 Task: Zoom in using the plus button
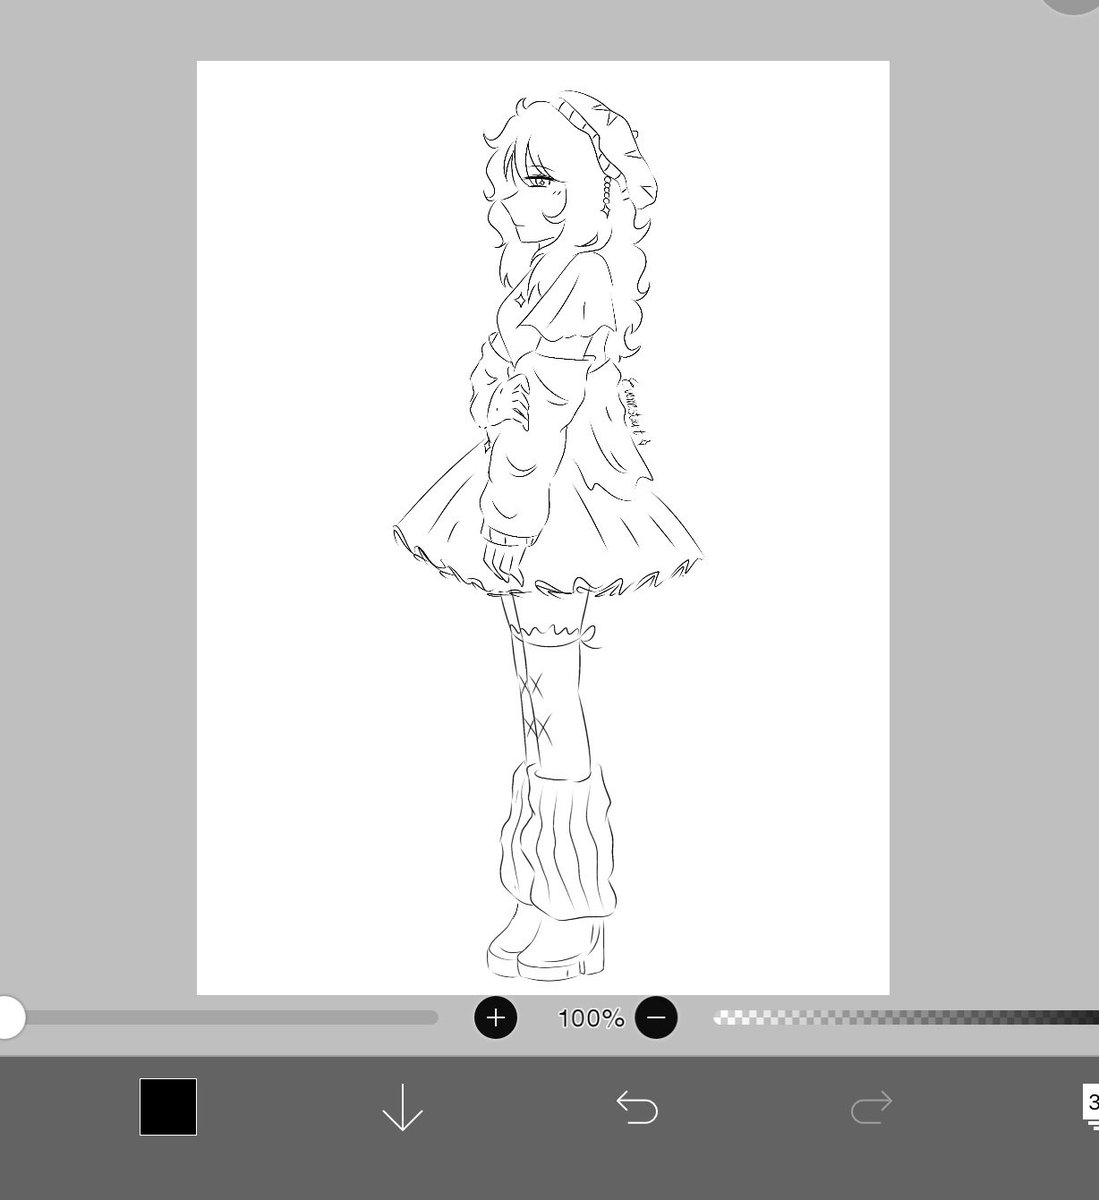click(x=495, y=1018)
